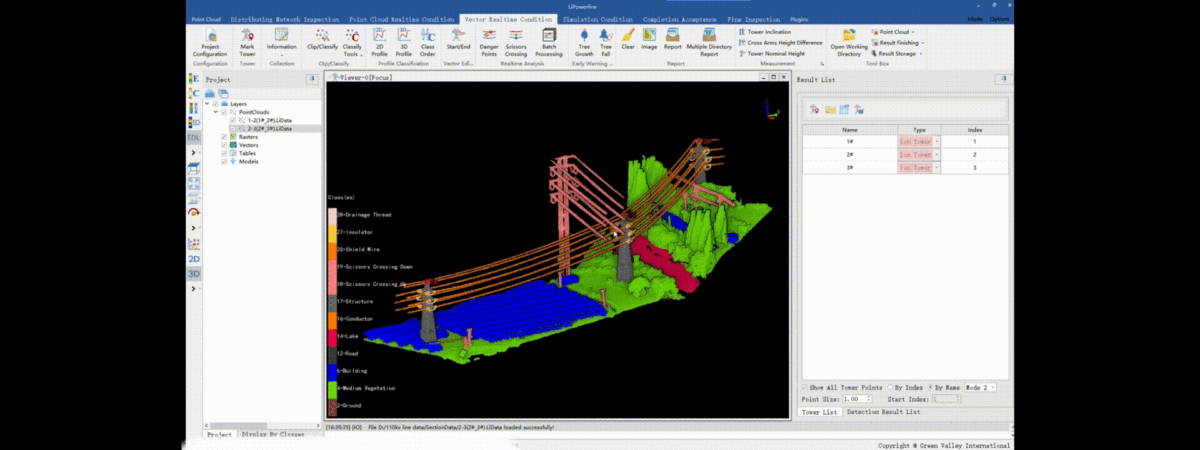Open the Plugins tab
This screenshot has height=450, width=1200.
(799, 19)
